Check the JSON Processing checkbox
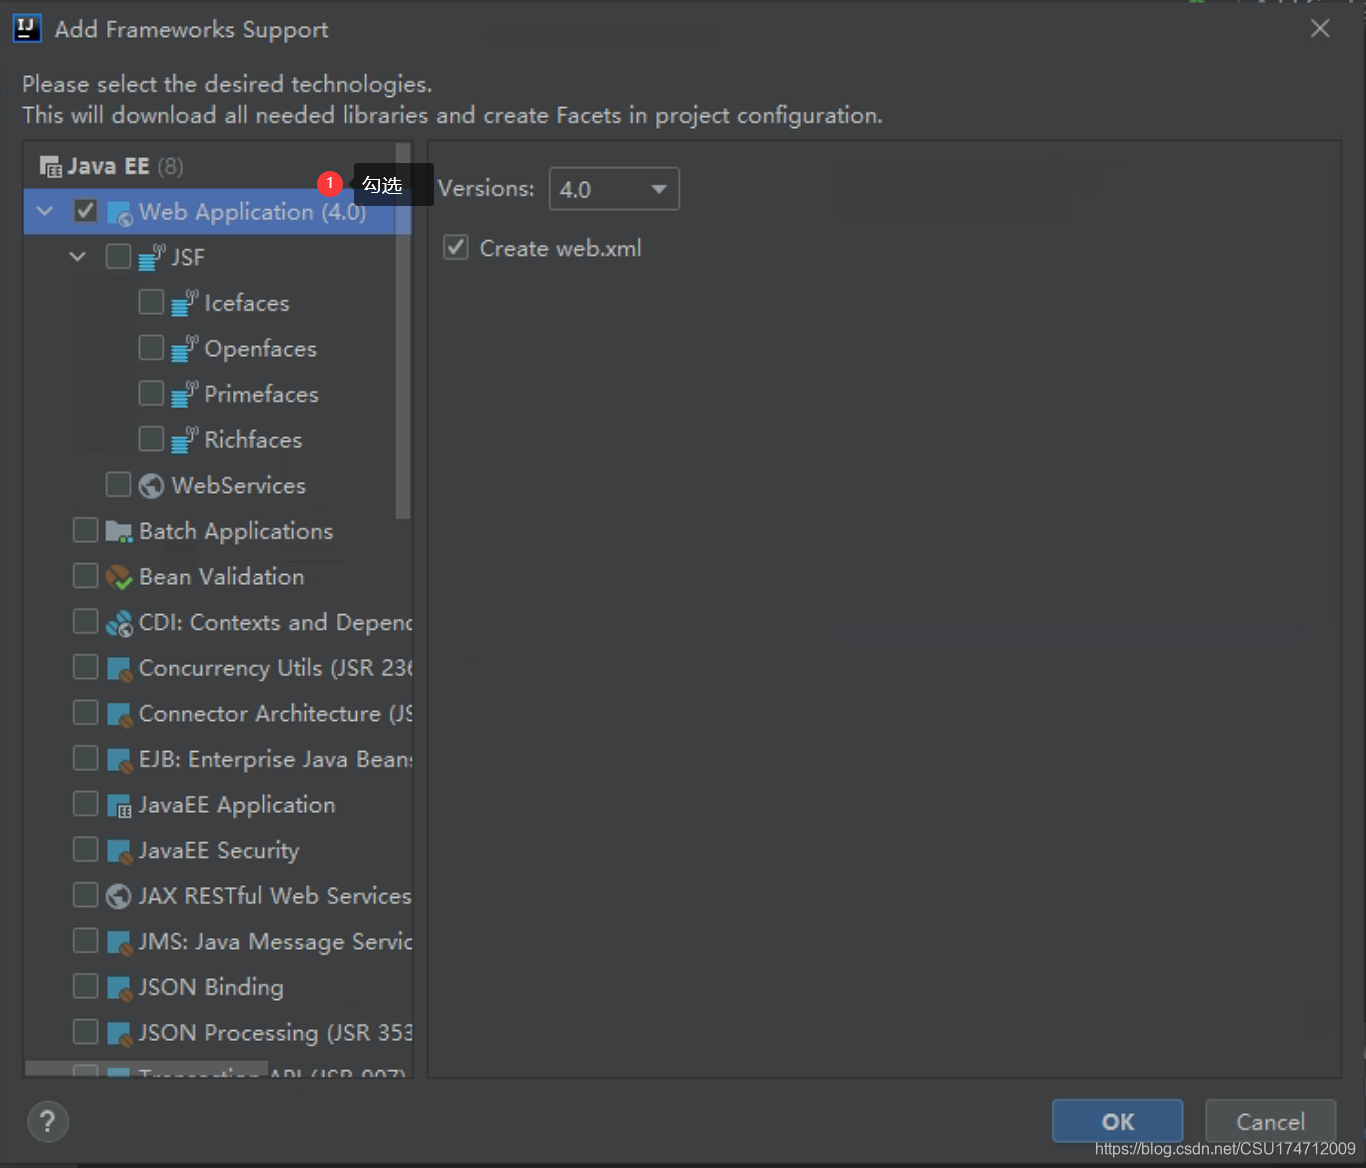 pyautogui.click(x=85, y=1032)
